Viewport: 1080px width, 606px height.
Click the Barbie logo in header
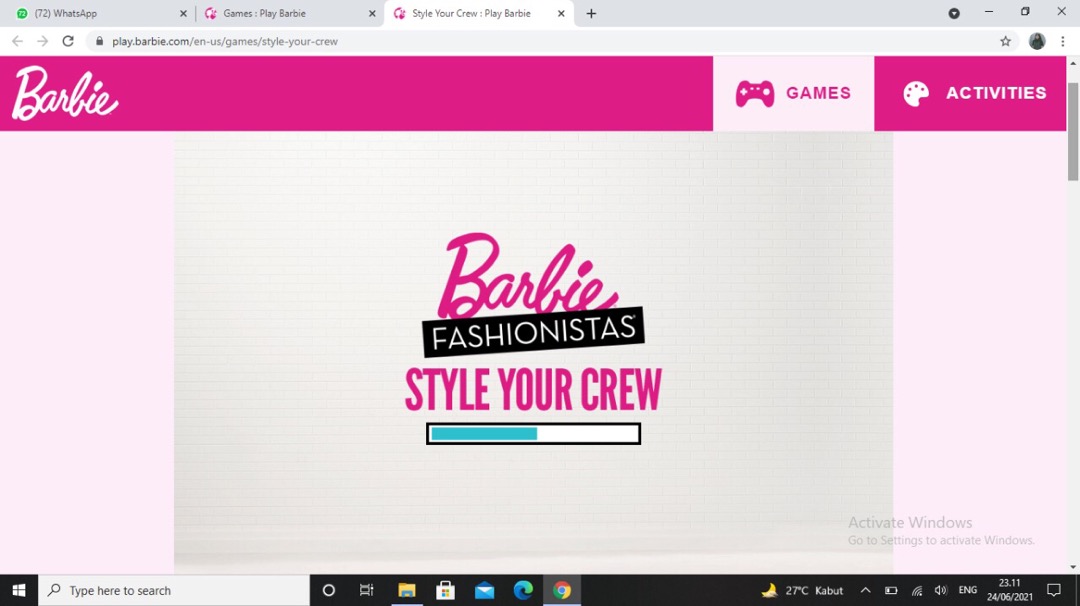point(65,94)
